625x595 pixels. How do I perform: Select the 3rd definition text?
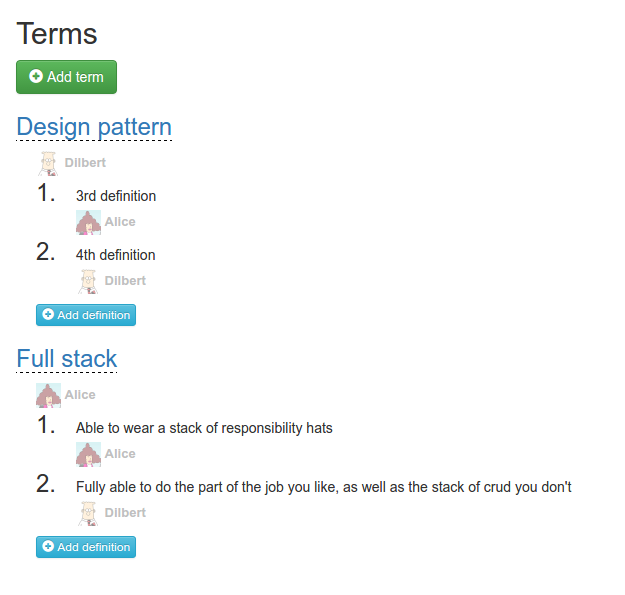(x=116, y=196)
